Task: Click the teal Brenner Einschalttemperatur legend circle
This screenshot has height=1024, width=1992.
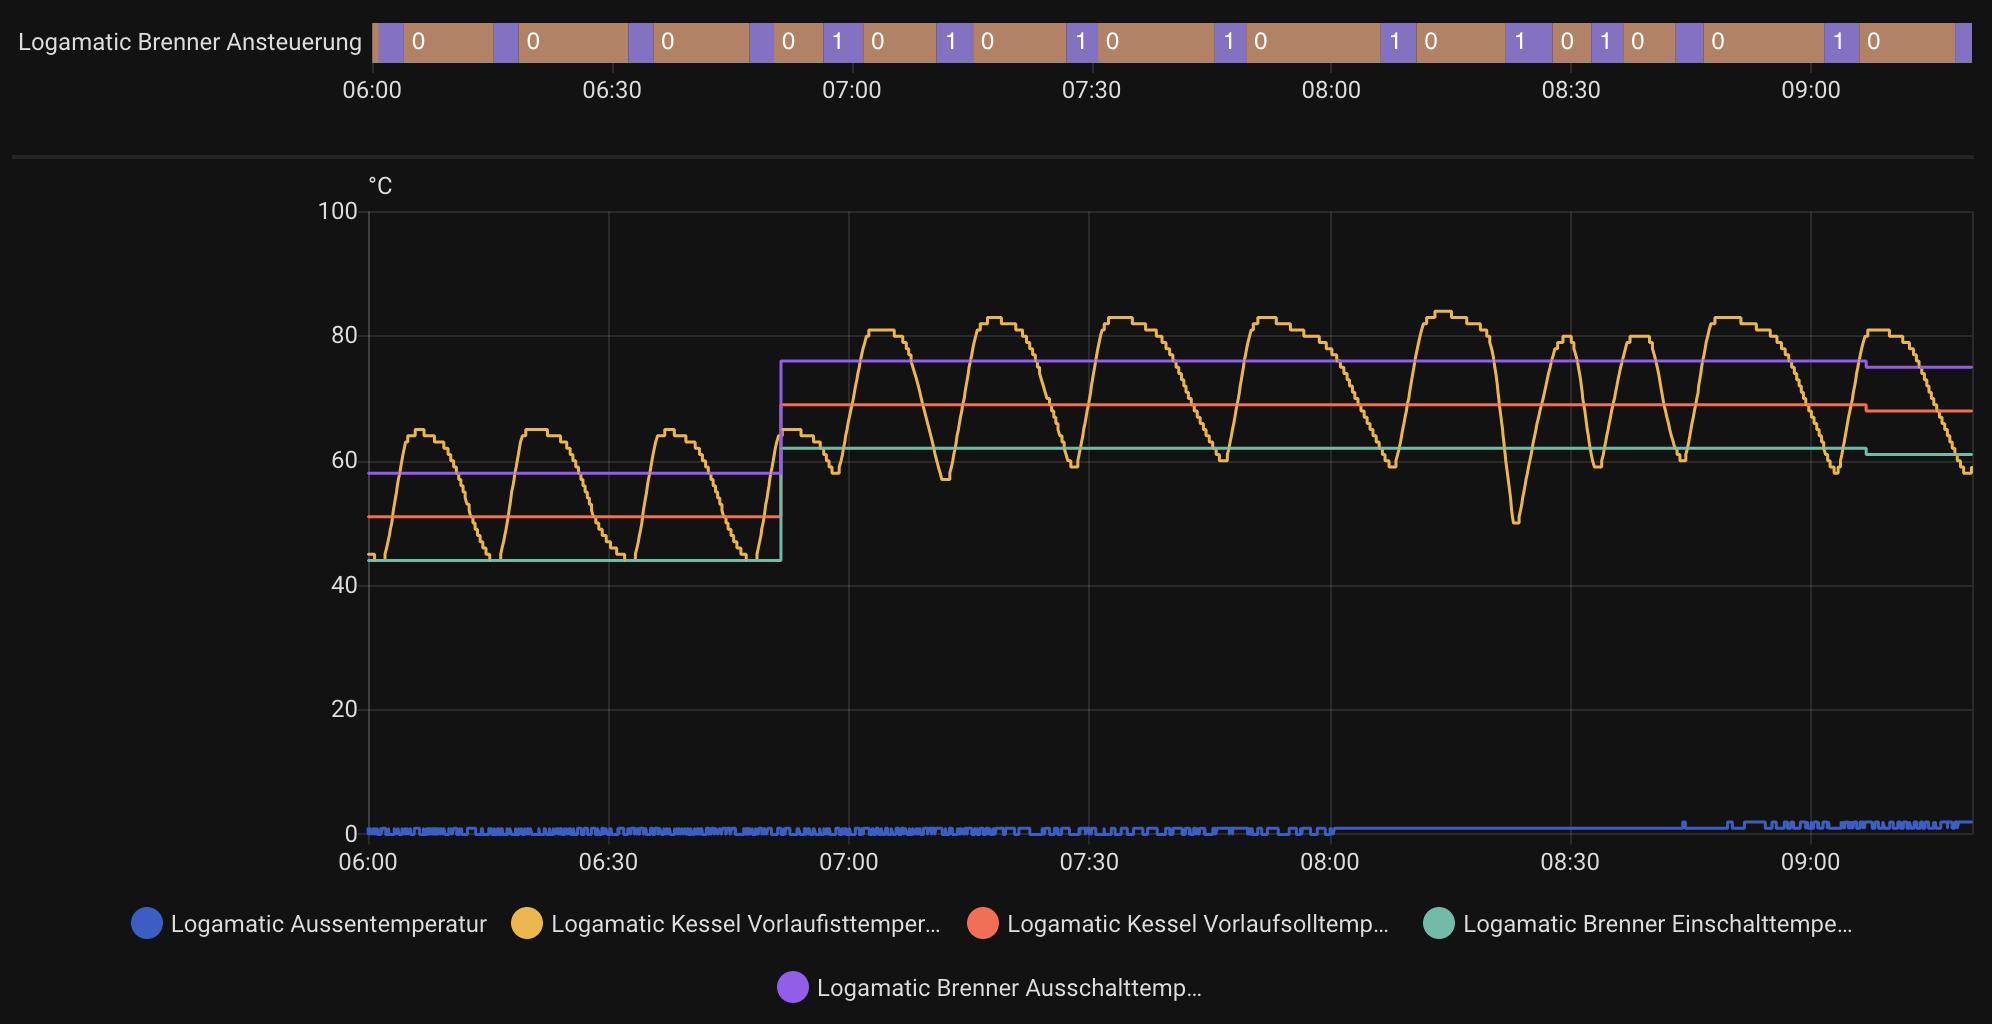Action: pyautogui.click(x=1439, y=923)
